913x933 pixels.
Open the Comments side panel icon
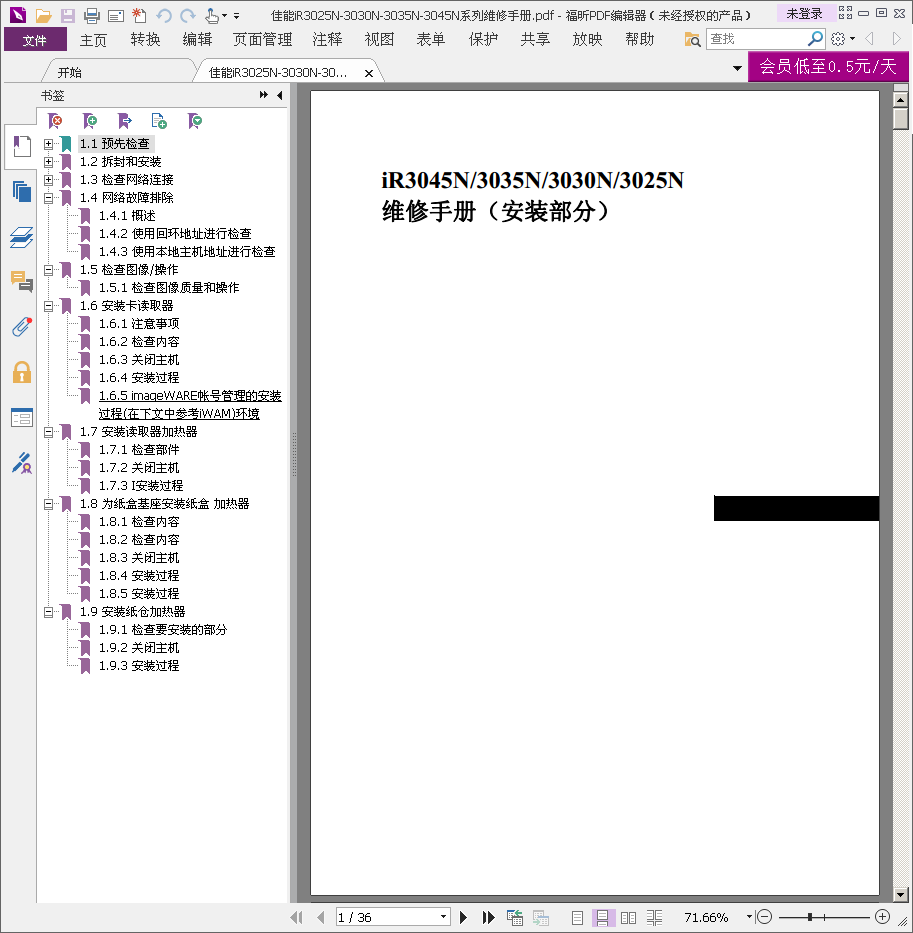pos(21,281)
